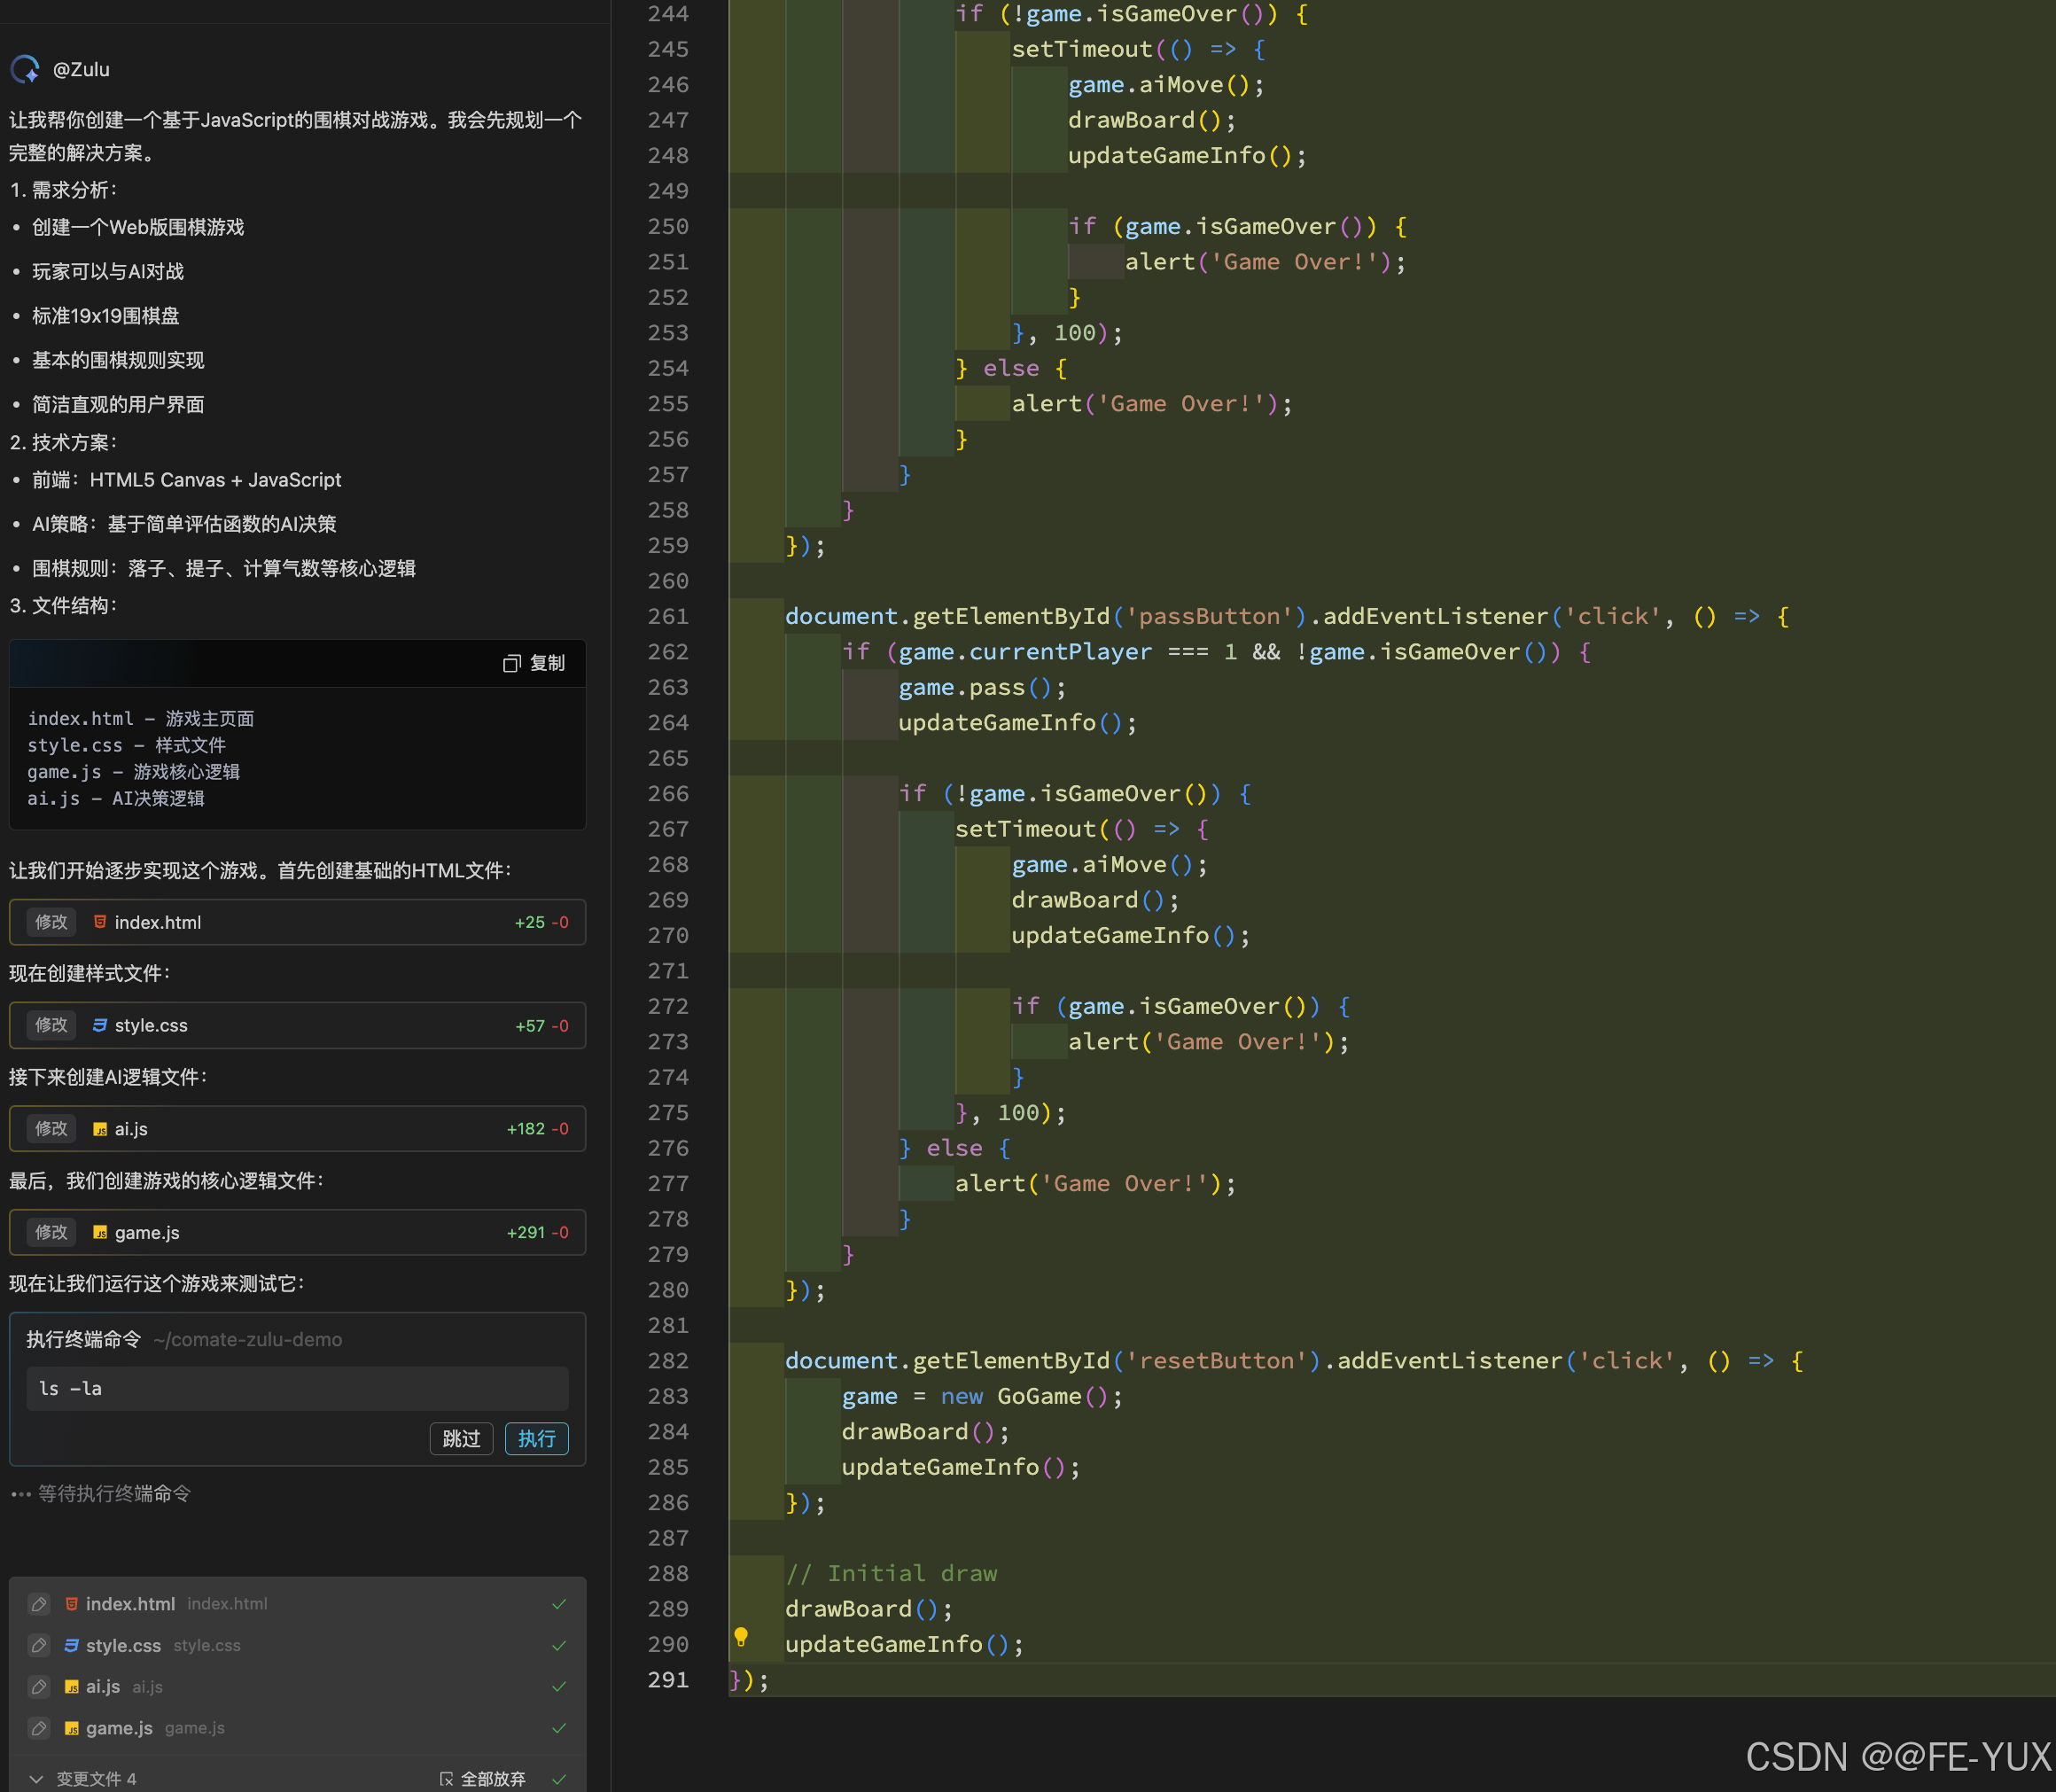
Task: Click the lightbulb quick-fix icon in gutter
Action: click(741, 1637)
